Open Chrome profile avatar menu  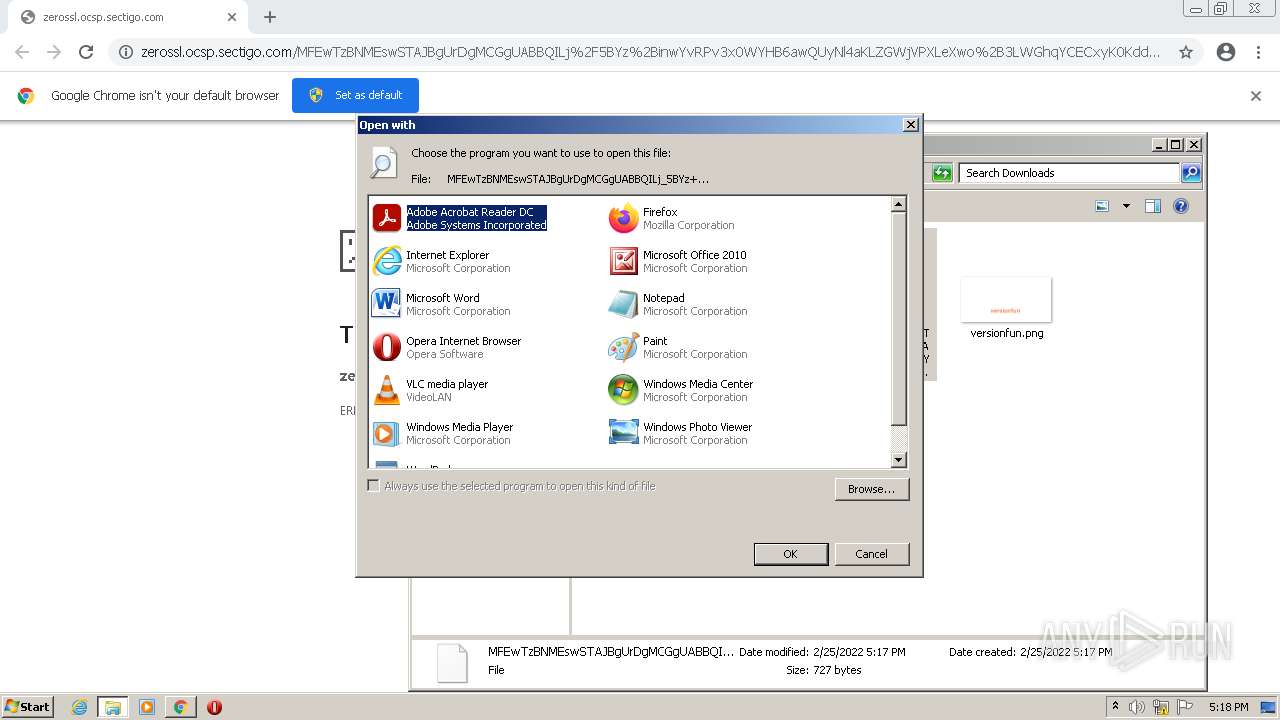click(x=1226, y=52)
